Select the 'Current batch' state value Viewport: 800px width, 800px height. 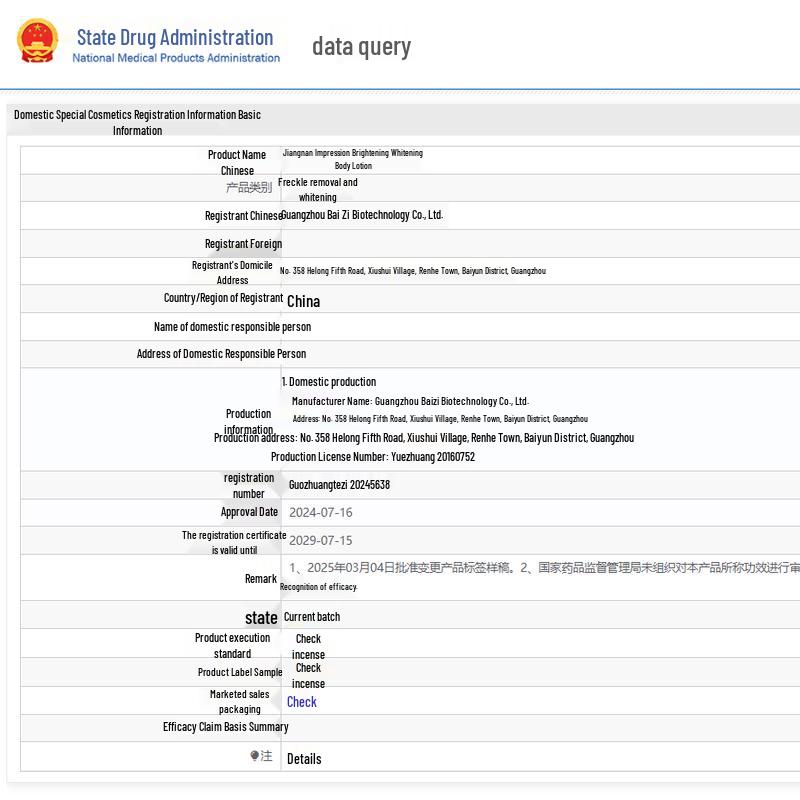pos(312,617)
